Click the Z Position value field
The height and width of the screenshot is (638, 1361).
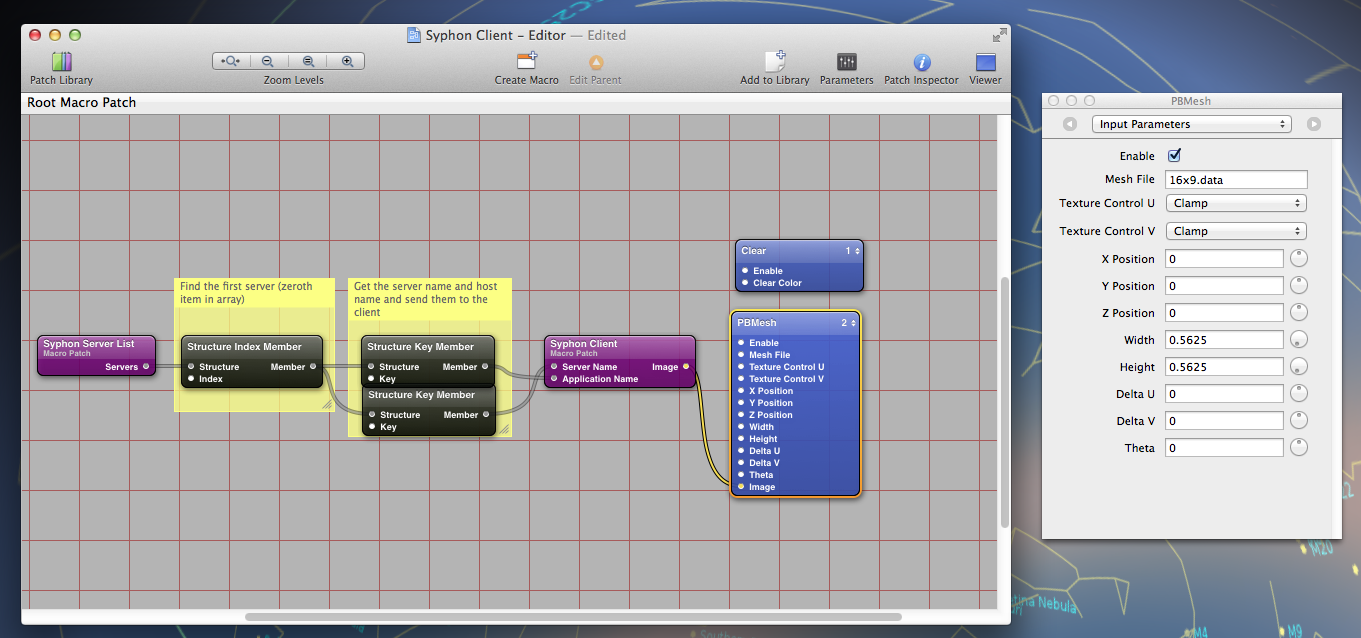(1224, 313)
